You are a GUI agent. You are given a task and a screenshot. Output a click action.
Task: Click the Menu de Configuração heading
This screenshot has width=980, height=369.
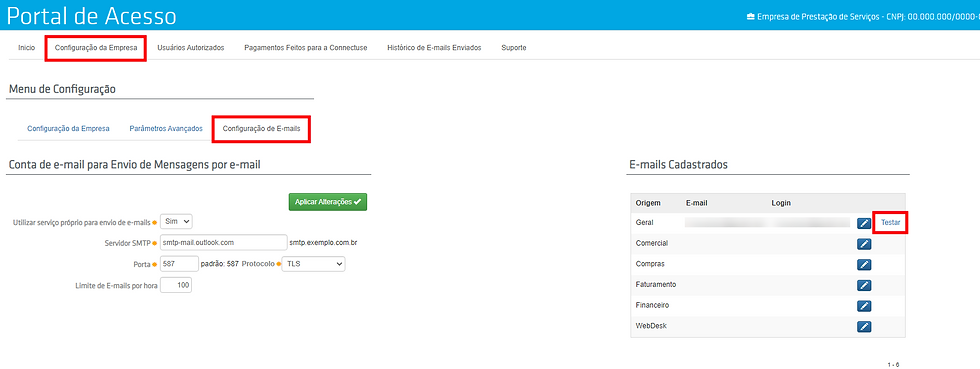click(62, 89)
